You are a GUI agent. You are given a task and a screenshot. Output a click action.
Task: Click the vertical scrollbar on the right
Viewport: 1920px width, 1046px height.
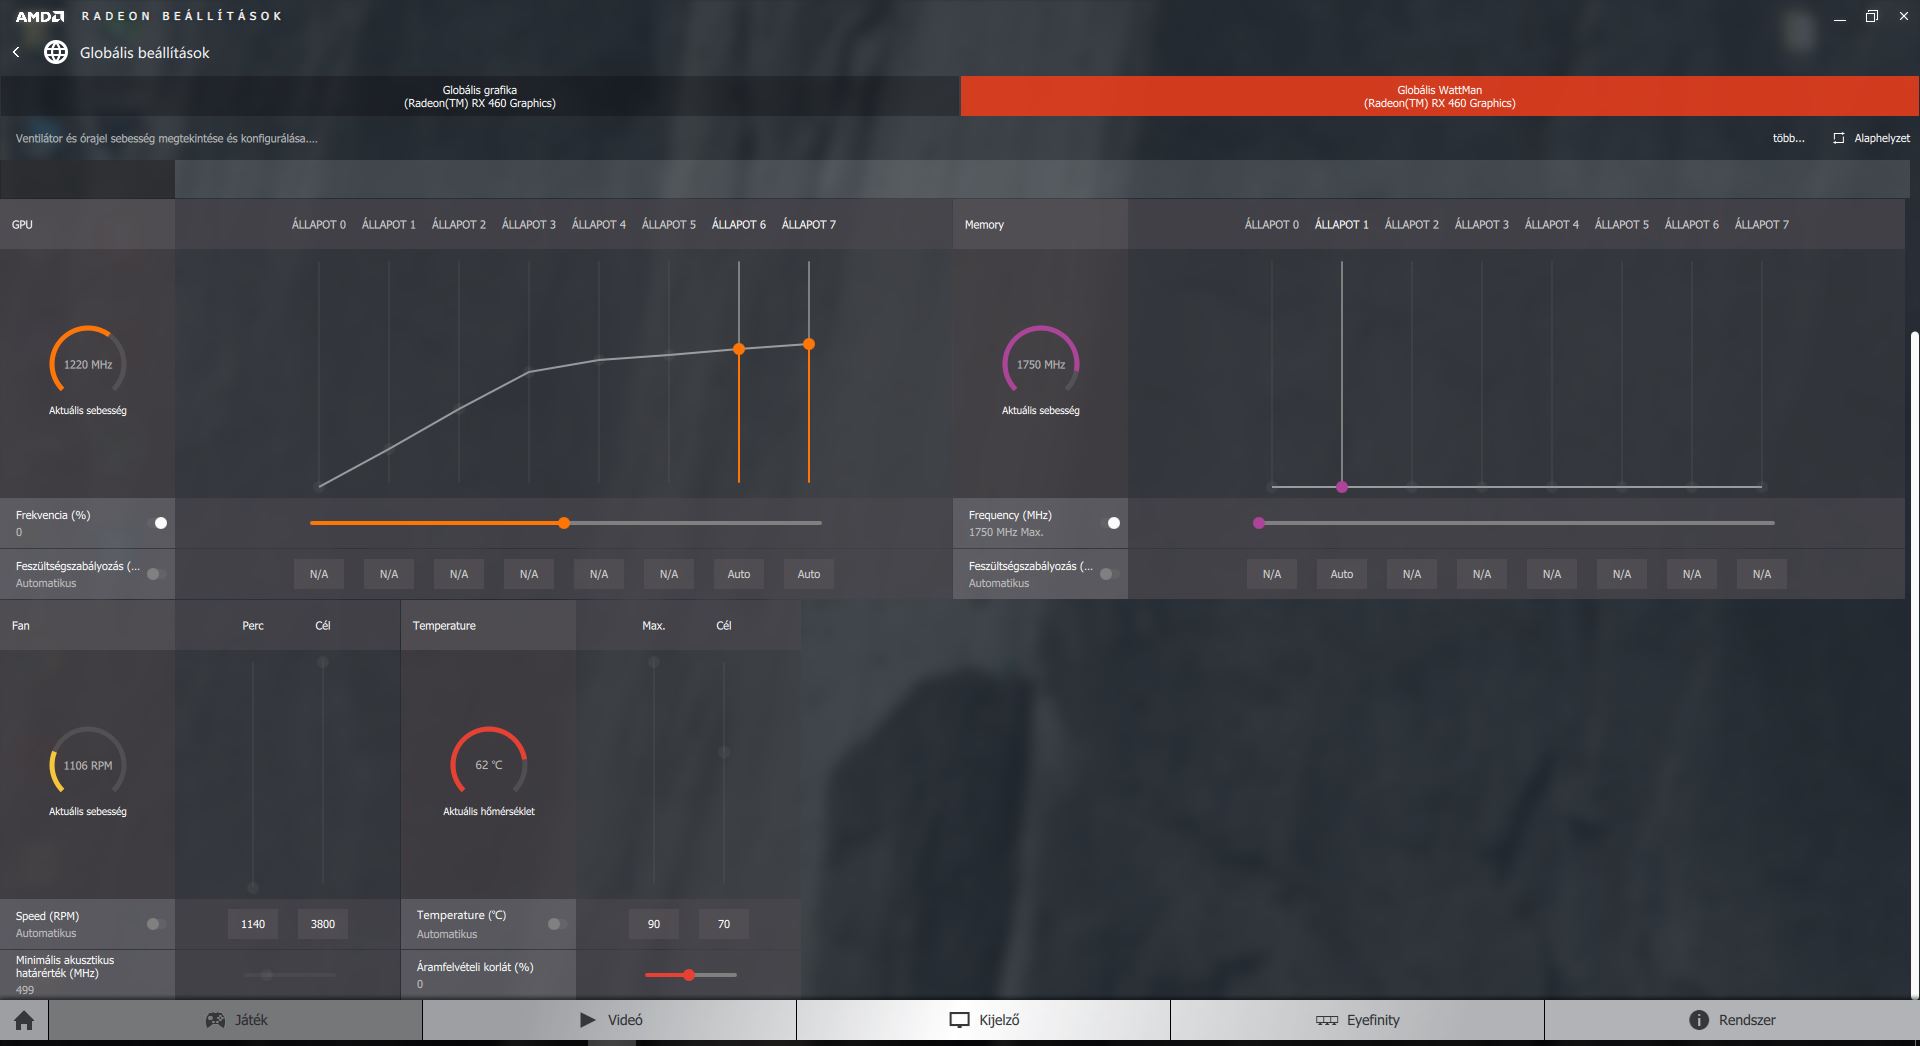click(1914, 665)
